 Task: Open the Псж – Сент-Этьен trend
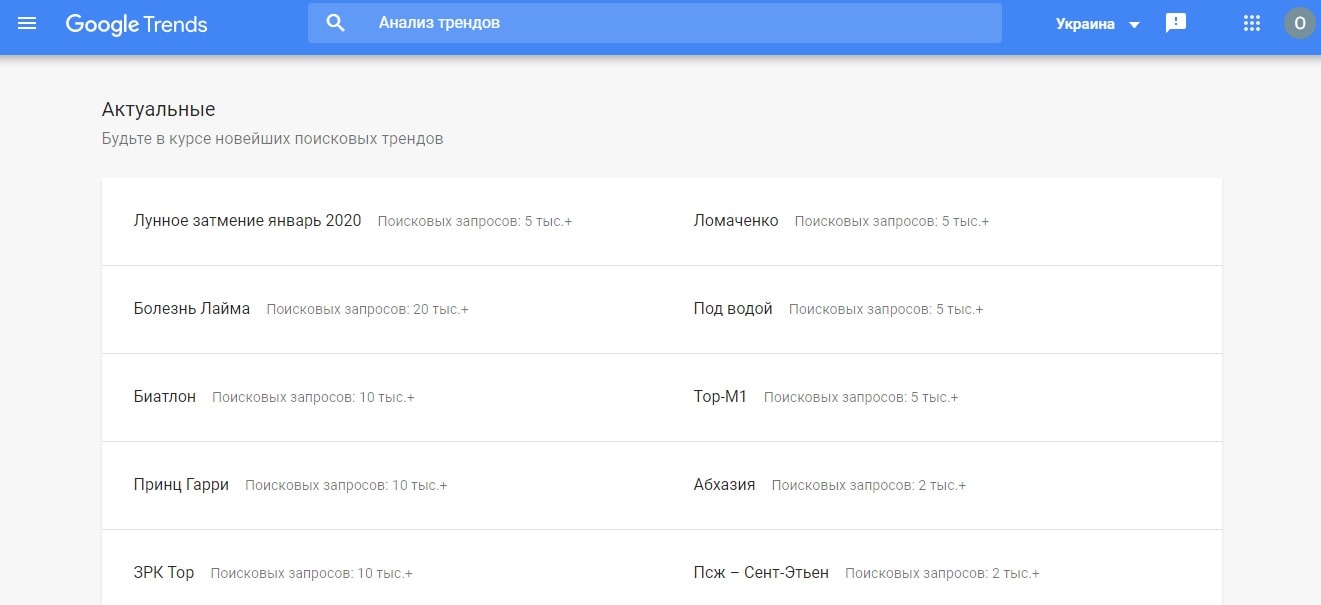pos(761,573)
